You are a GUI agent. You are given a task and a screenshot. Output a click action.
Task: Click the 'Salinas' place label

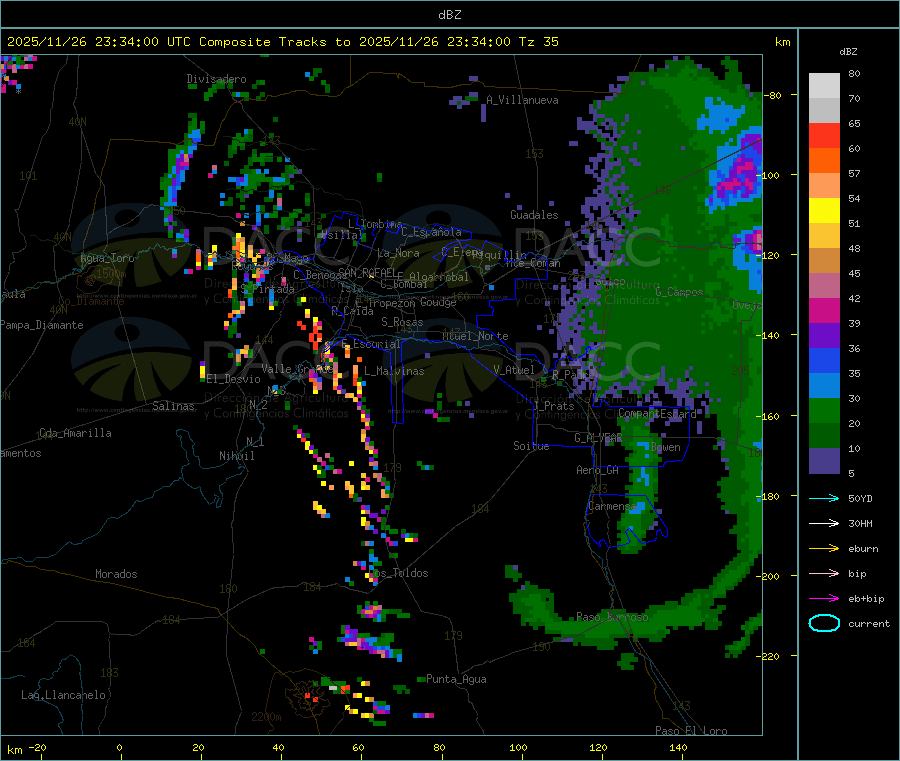click(173, 406)
